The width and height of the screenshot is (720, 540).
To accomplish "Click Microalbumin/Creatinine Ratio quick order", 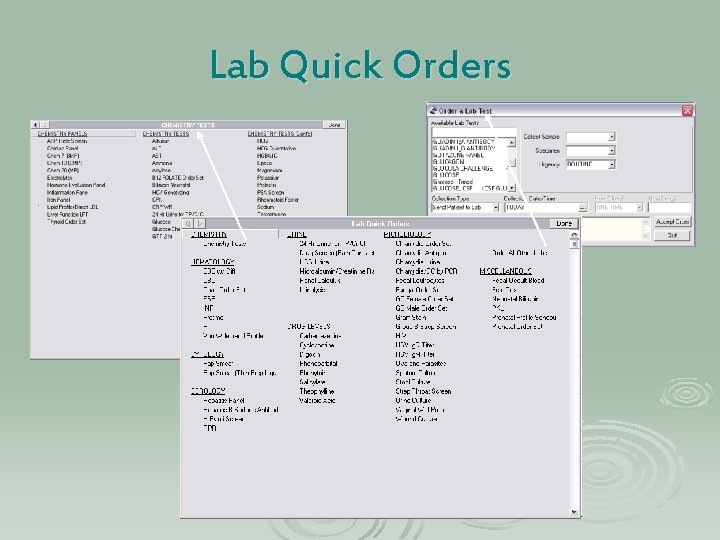I will 337,271.
